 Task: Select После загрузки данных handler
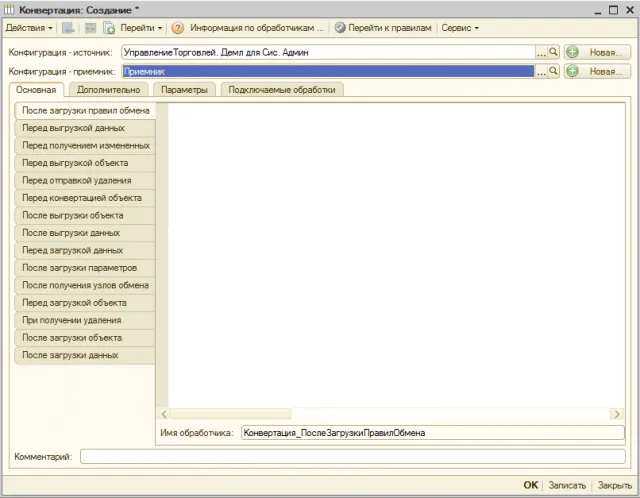point(85,356)
